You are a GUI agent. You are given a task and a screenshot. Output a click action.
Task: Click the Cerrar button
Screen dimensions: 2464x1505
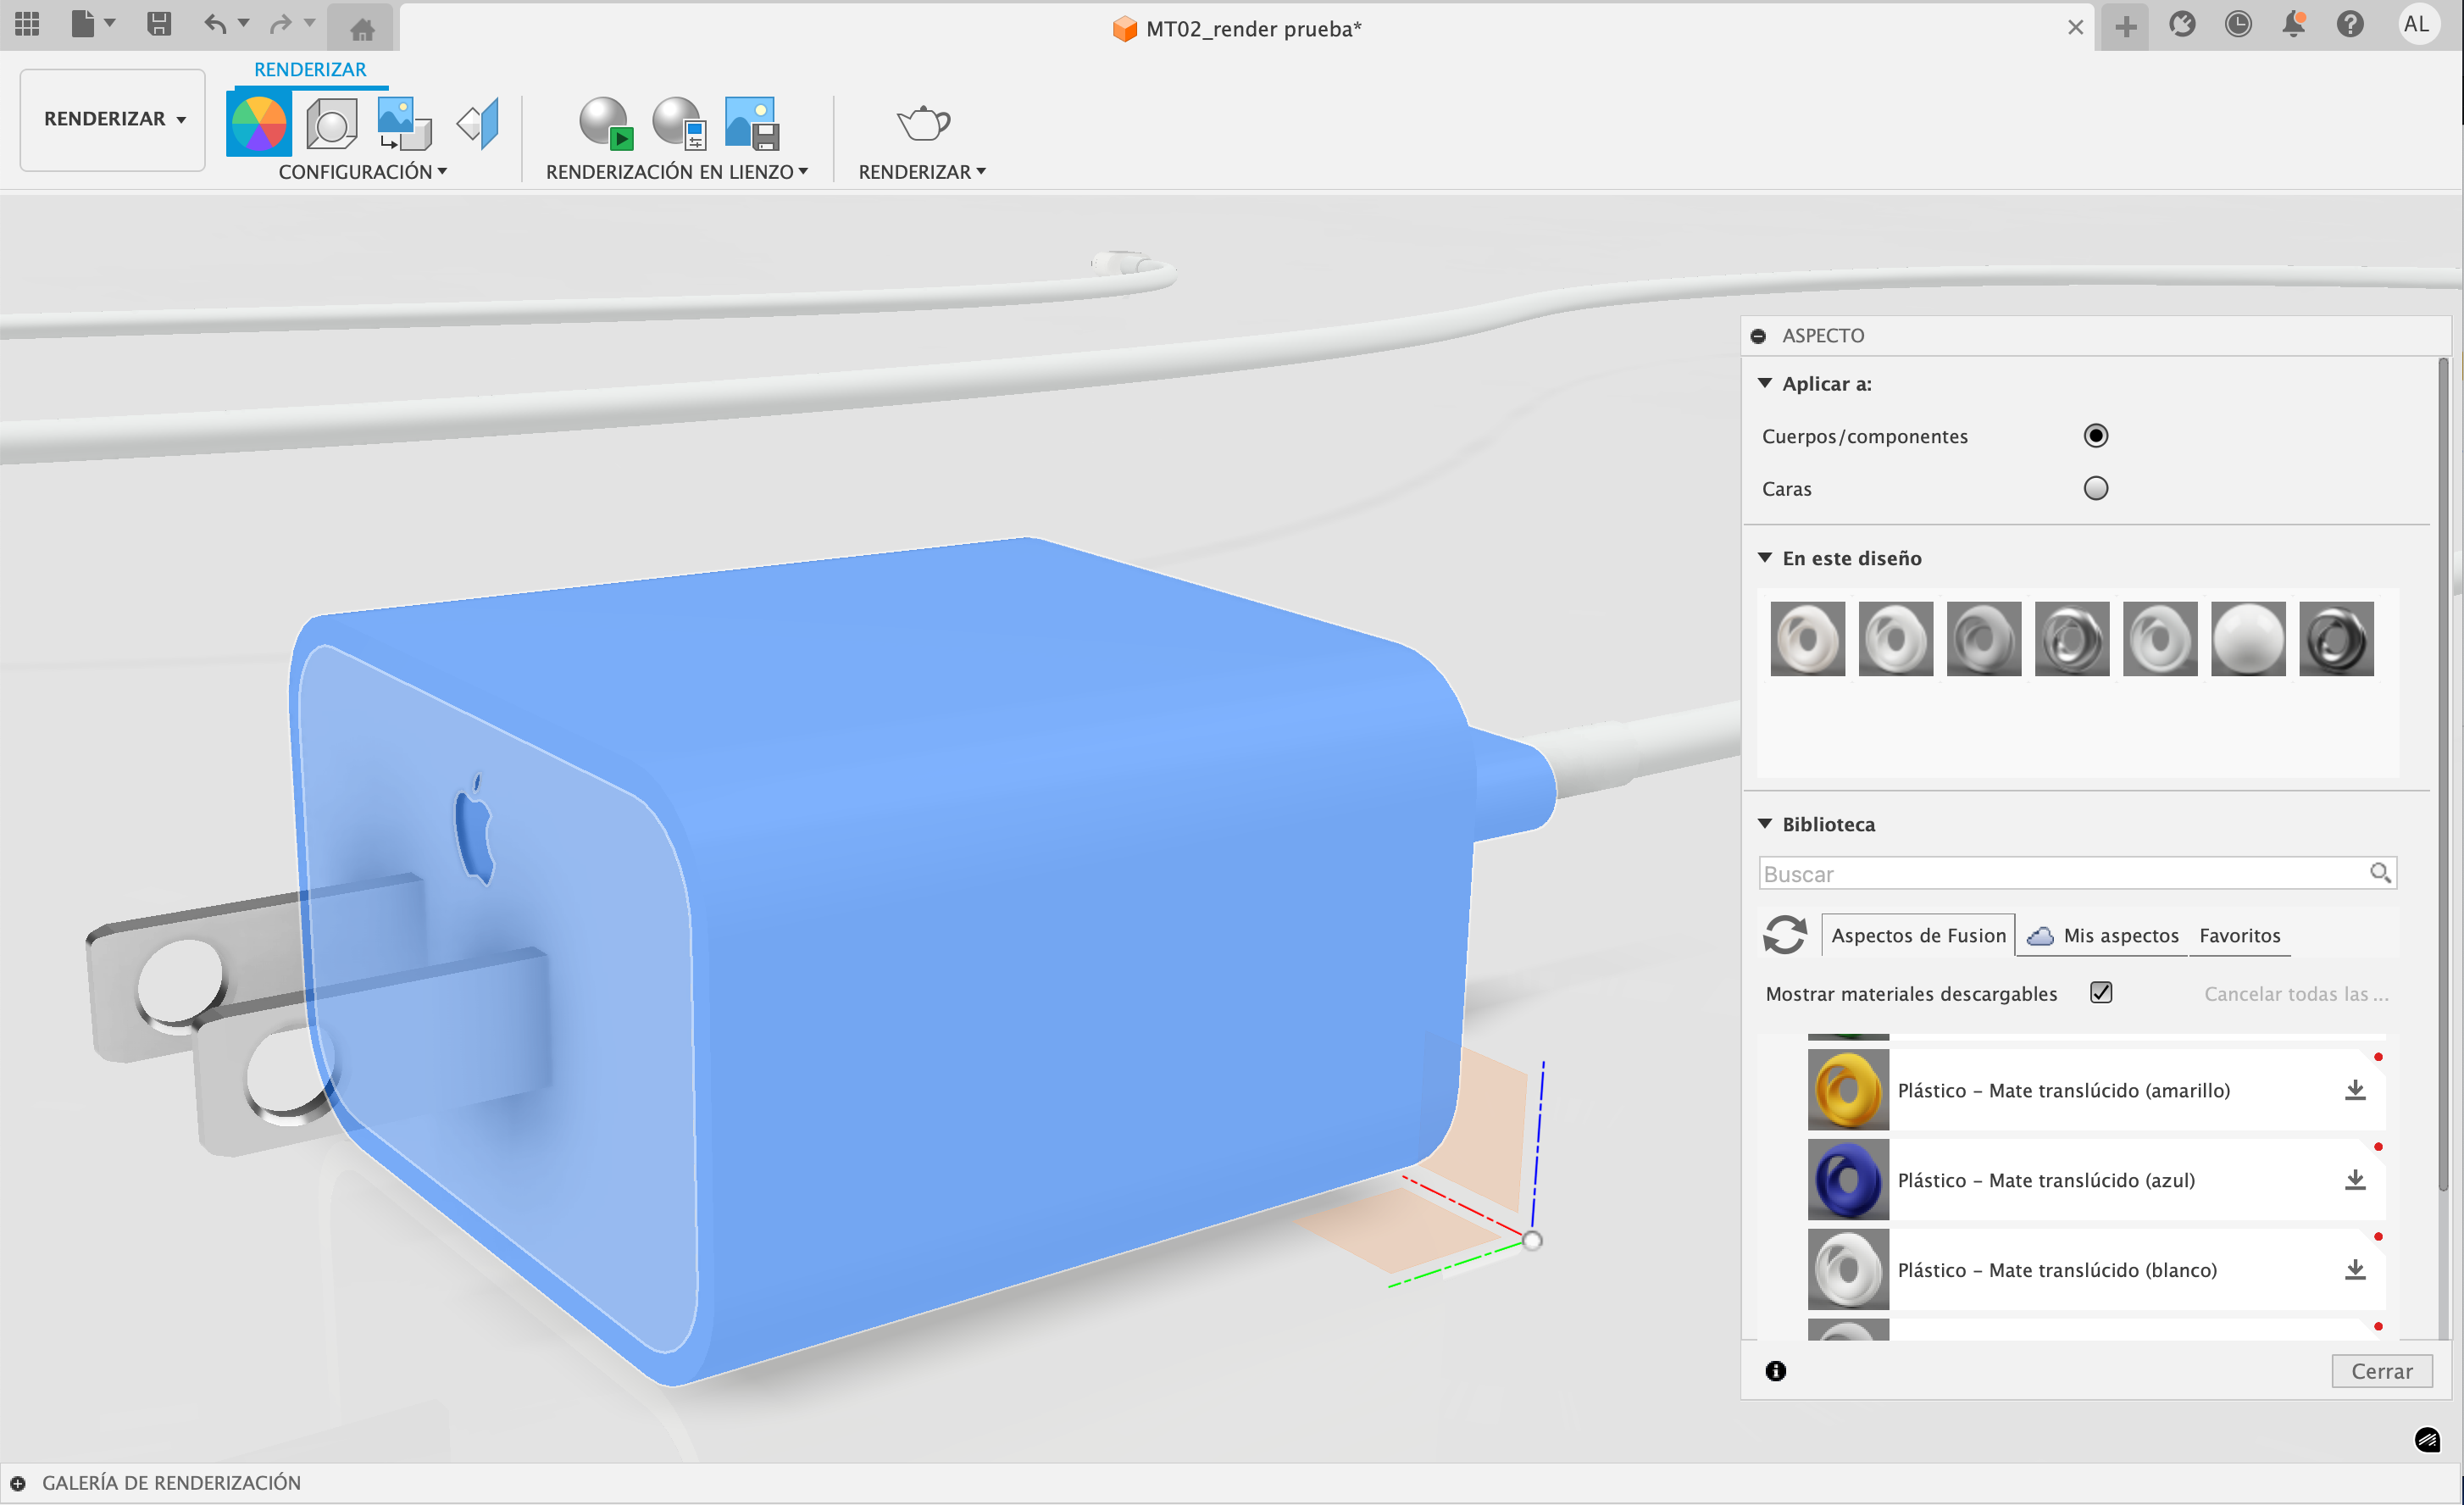click(2381, 1371)
